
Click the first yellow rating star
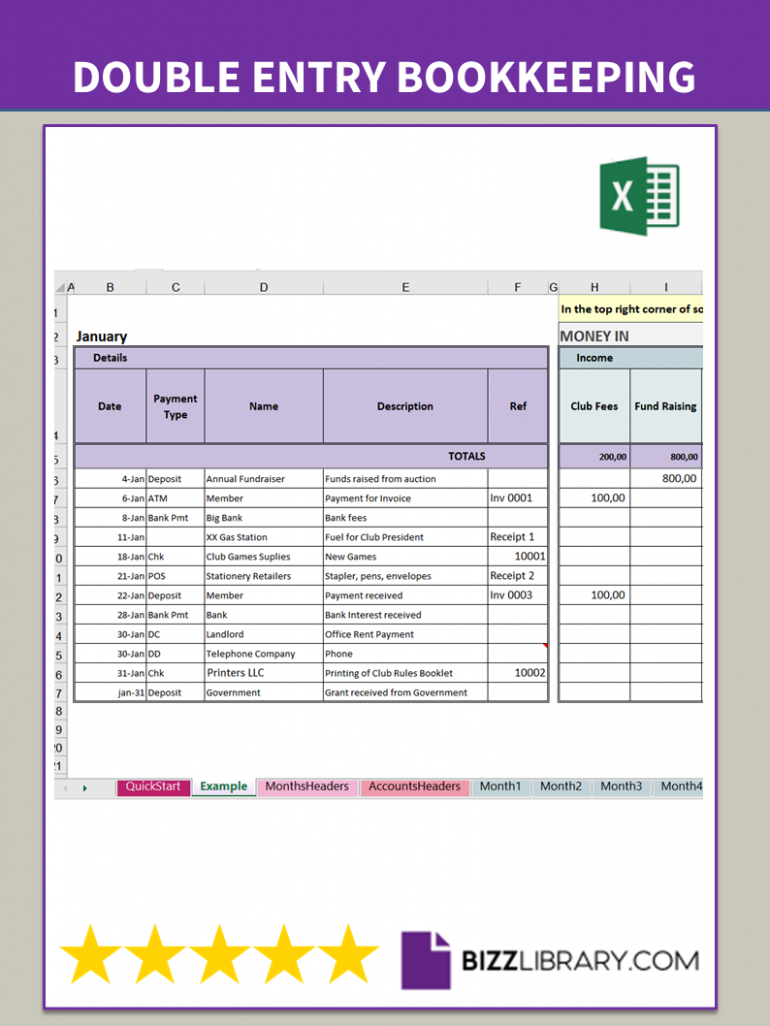tap(87, 954)
